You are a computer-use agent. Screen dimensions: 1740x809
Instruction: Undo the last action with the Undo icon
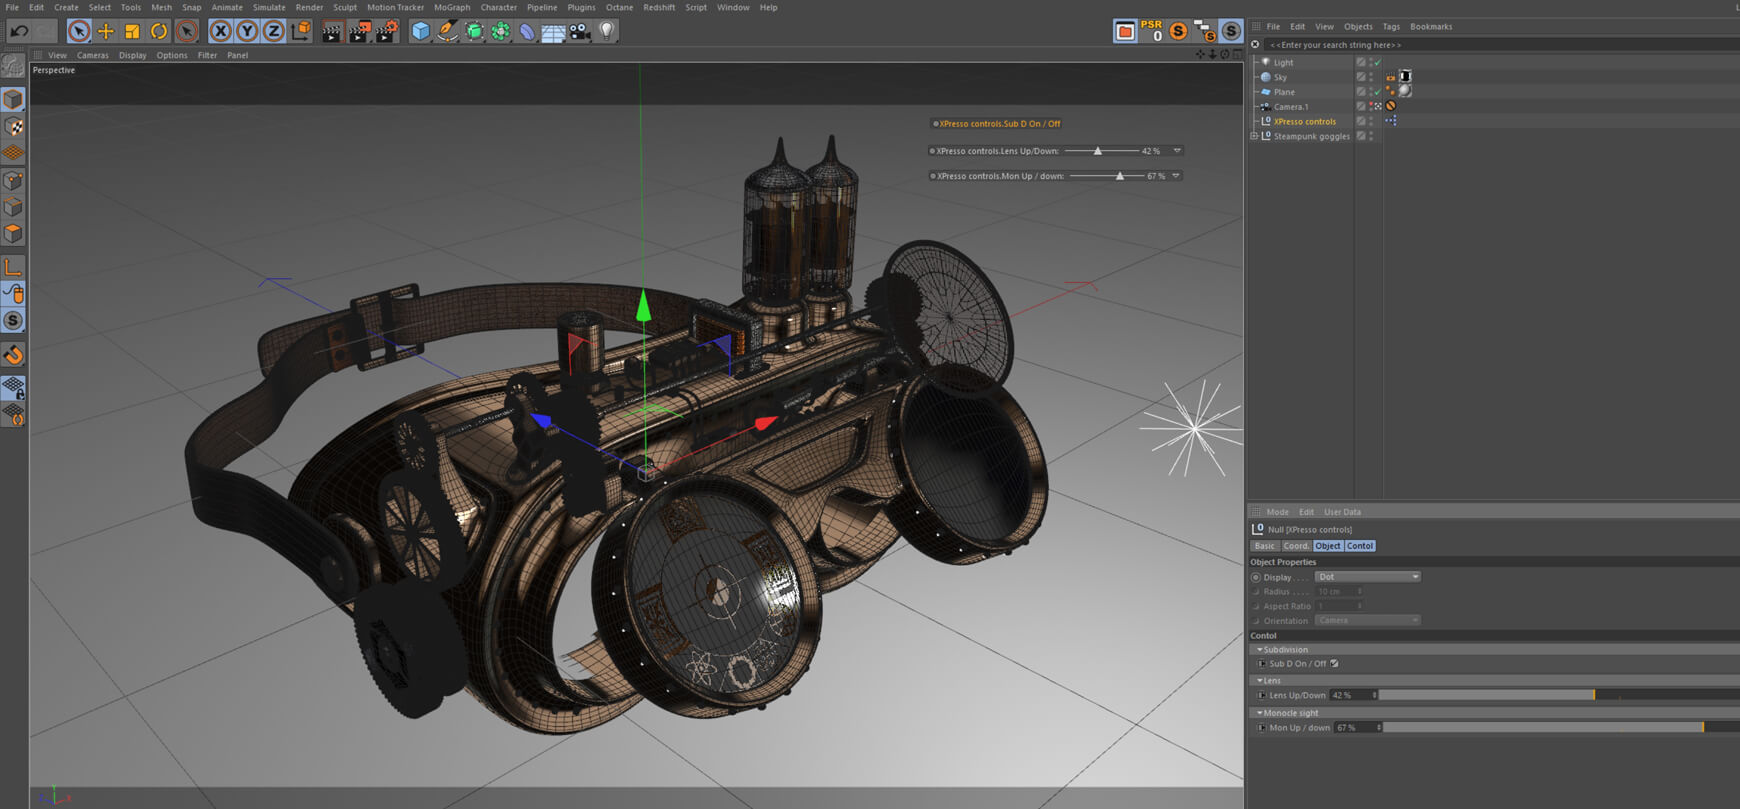pos(18,31)
